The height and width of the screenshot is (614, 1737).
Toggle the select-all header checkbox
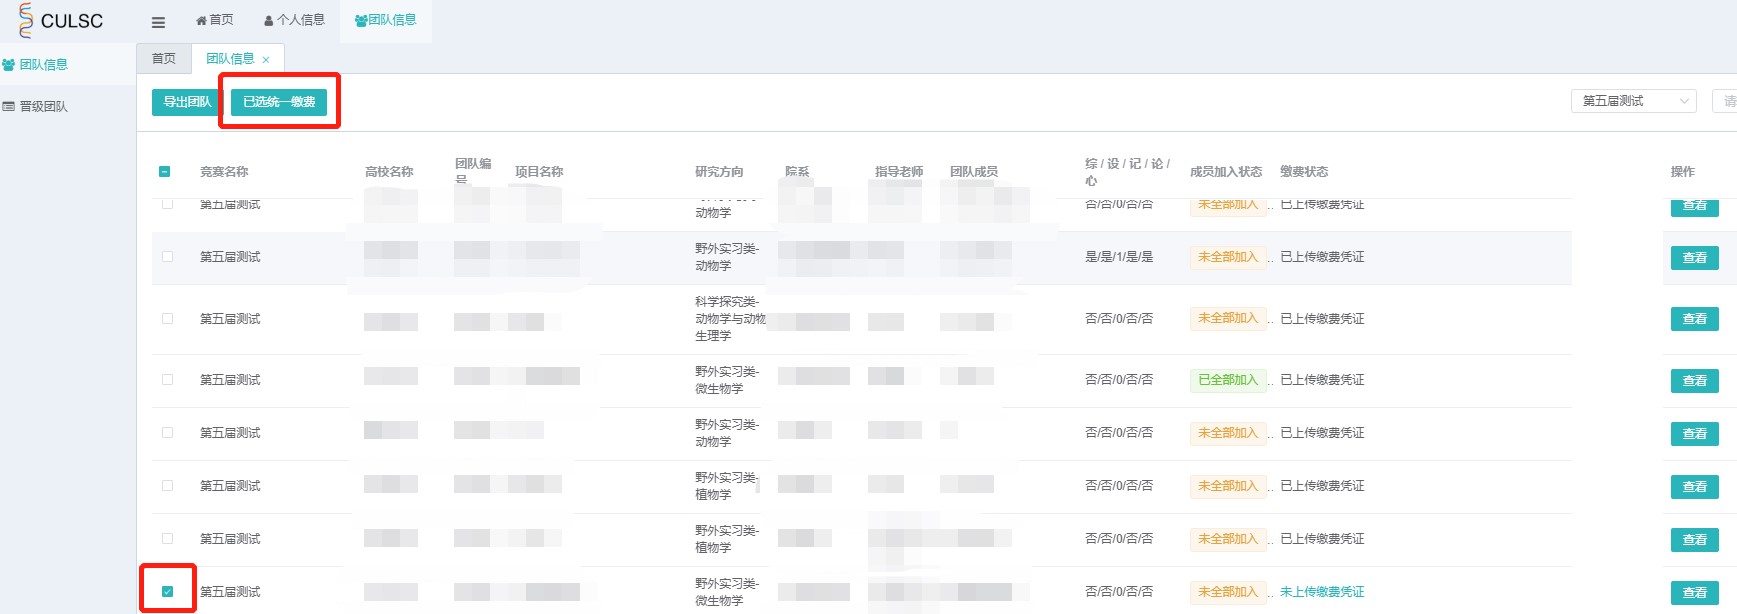click(165, 172)
